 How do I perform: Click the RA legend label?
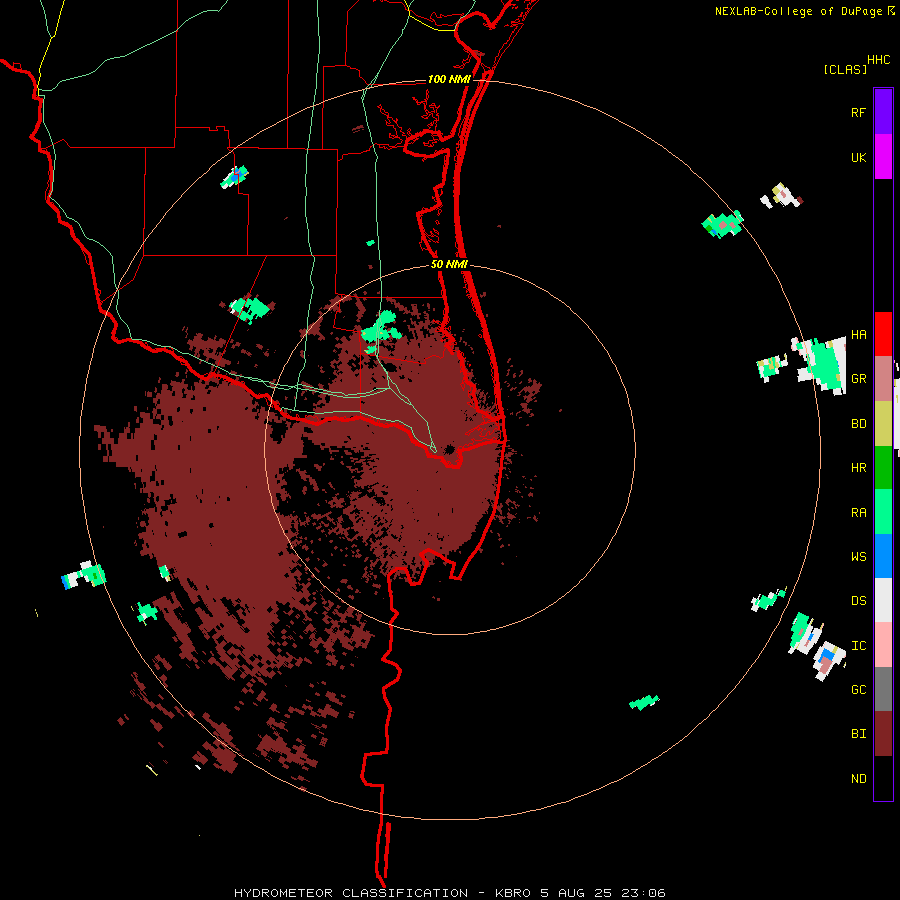pos(858,512)
